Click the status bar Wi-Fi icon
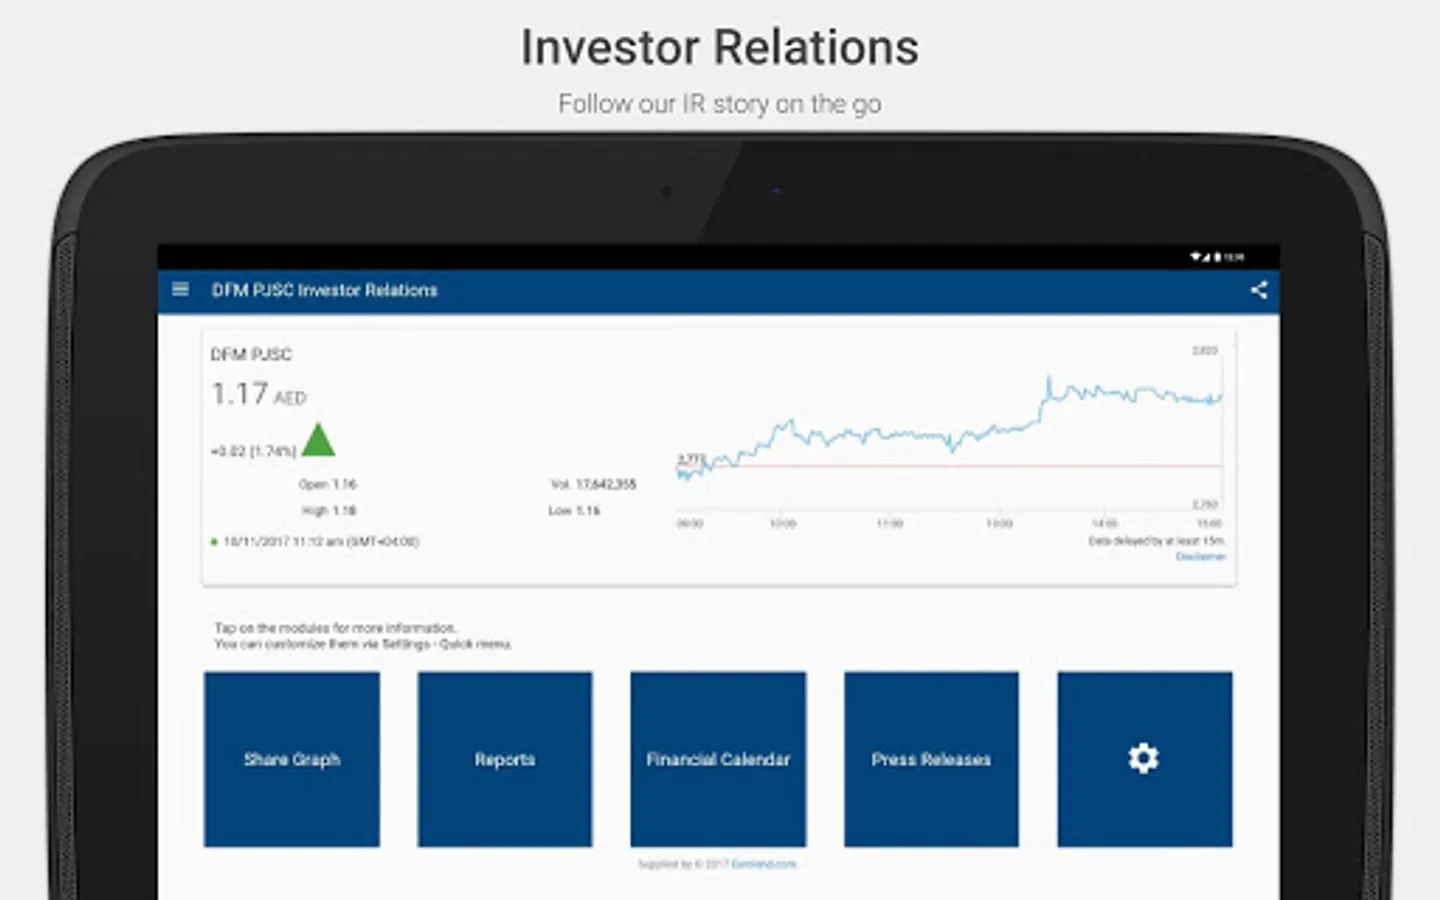Screen dimensions: 1440x900 (x=1195, y=257)
